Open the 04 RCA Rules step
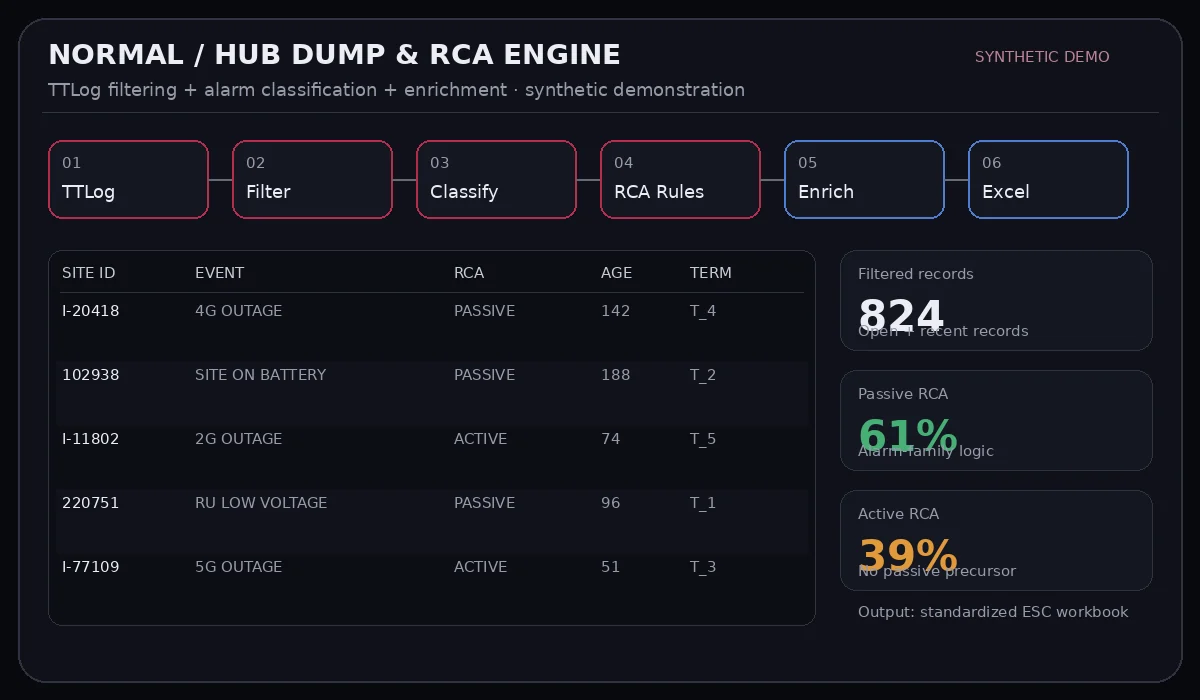 (x=680, y=179)
